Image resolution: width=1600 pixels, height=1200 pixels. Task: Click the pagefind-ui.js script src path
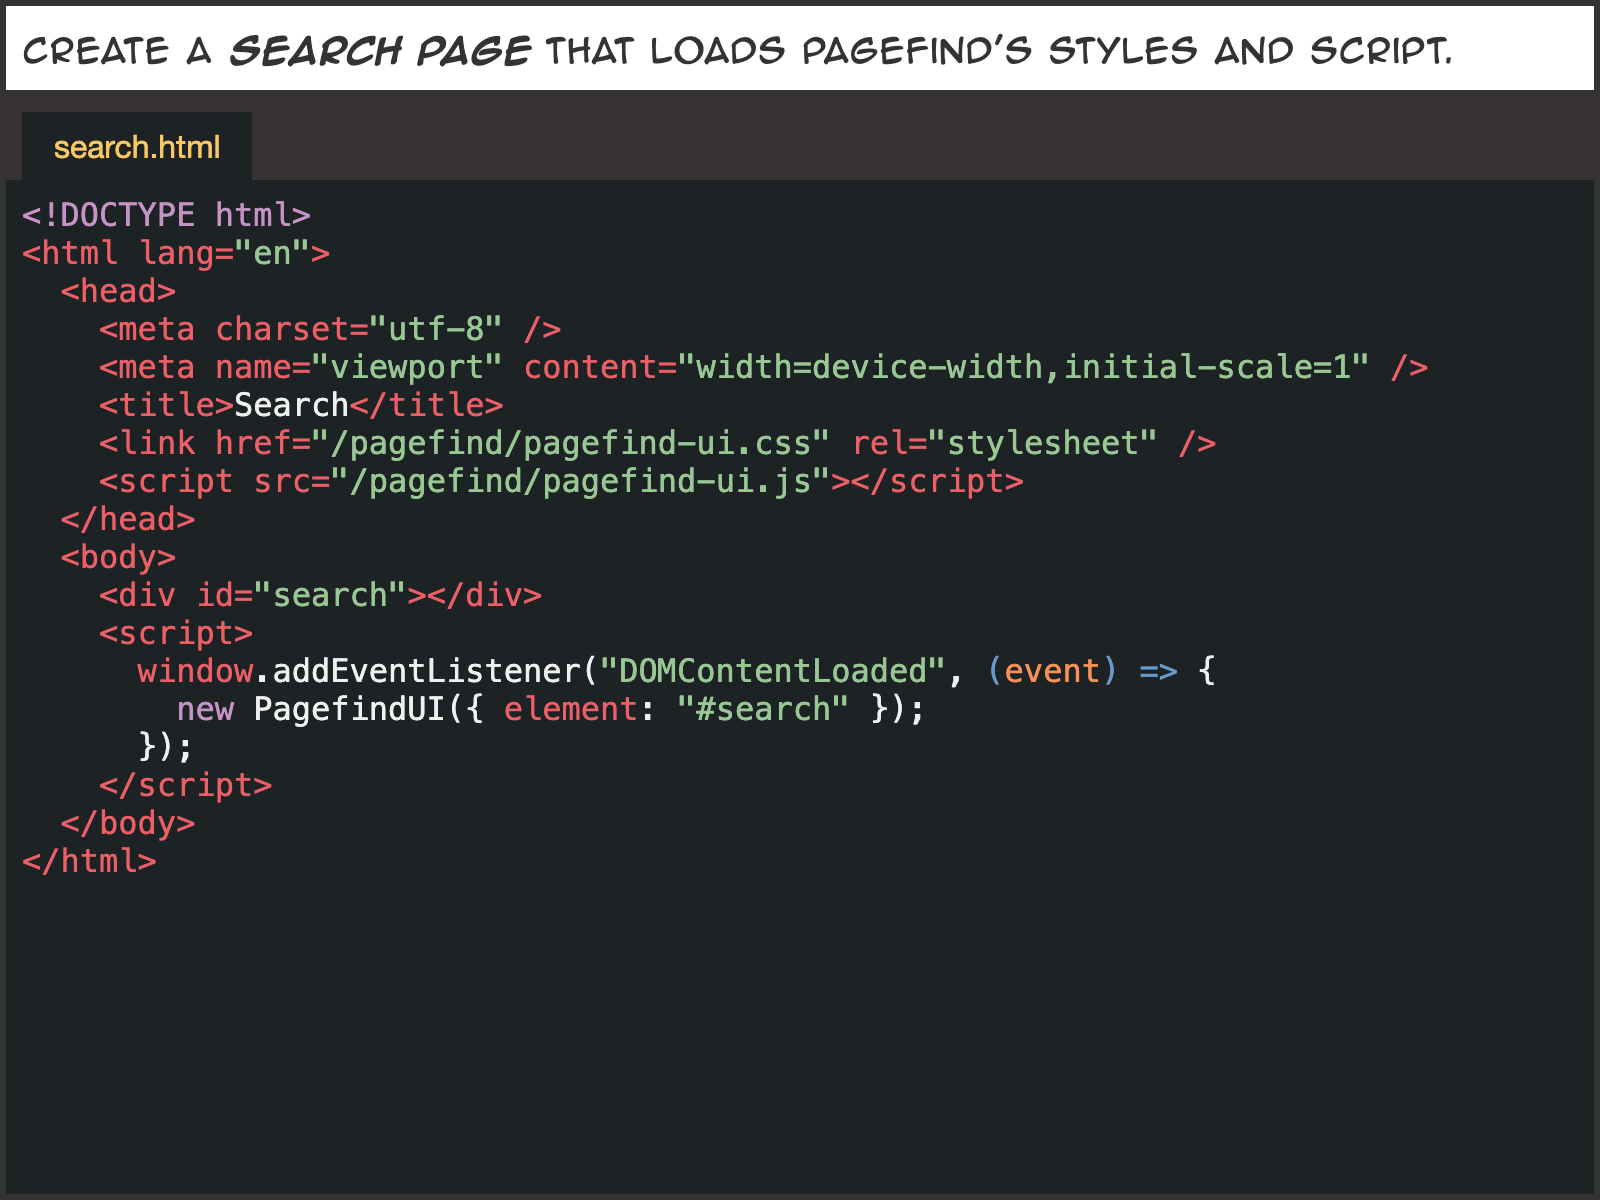[x=590, y=481]
